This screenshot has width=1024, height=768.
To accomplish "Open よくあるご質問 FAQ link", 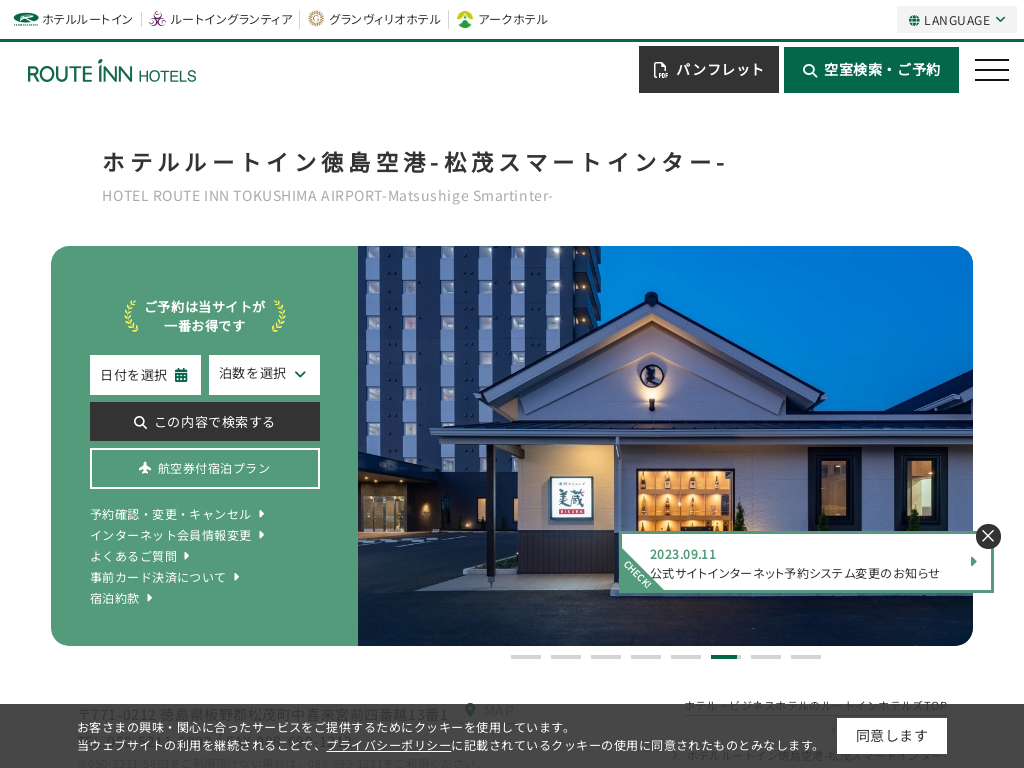I will [x=140, y=556].
